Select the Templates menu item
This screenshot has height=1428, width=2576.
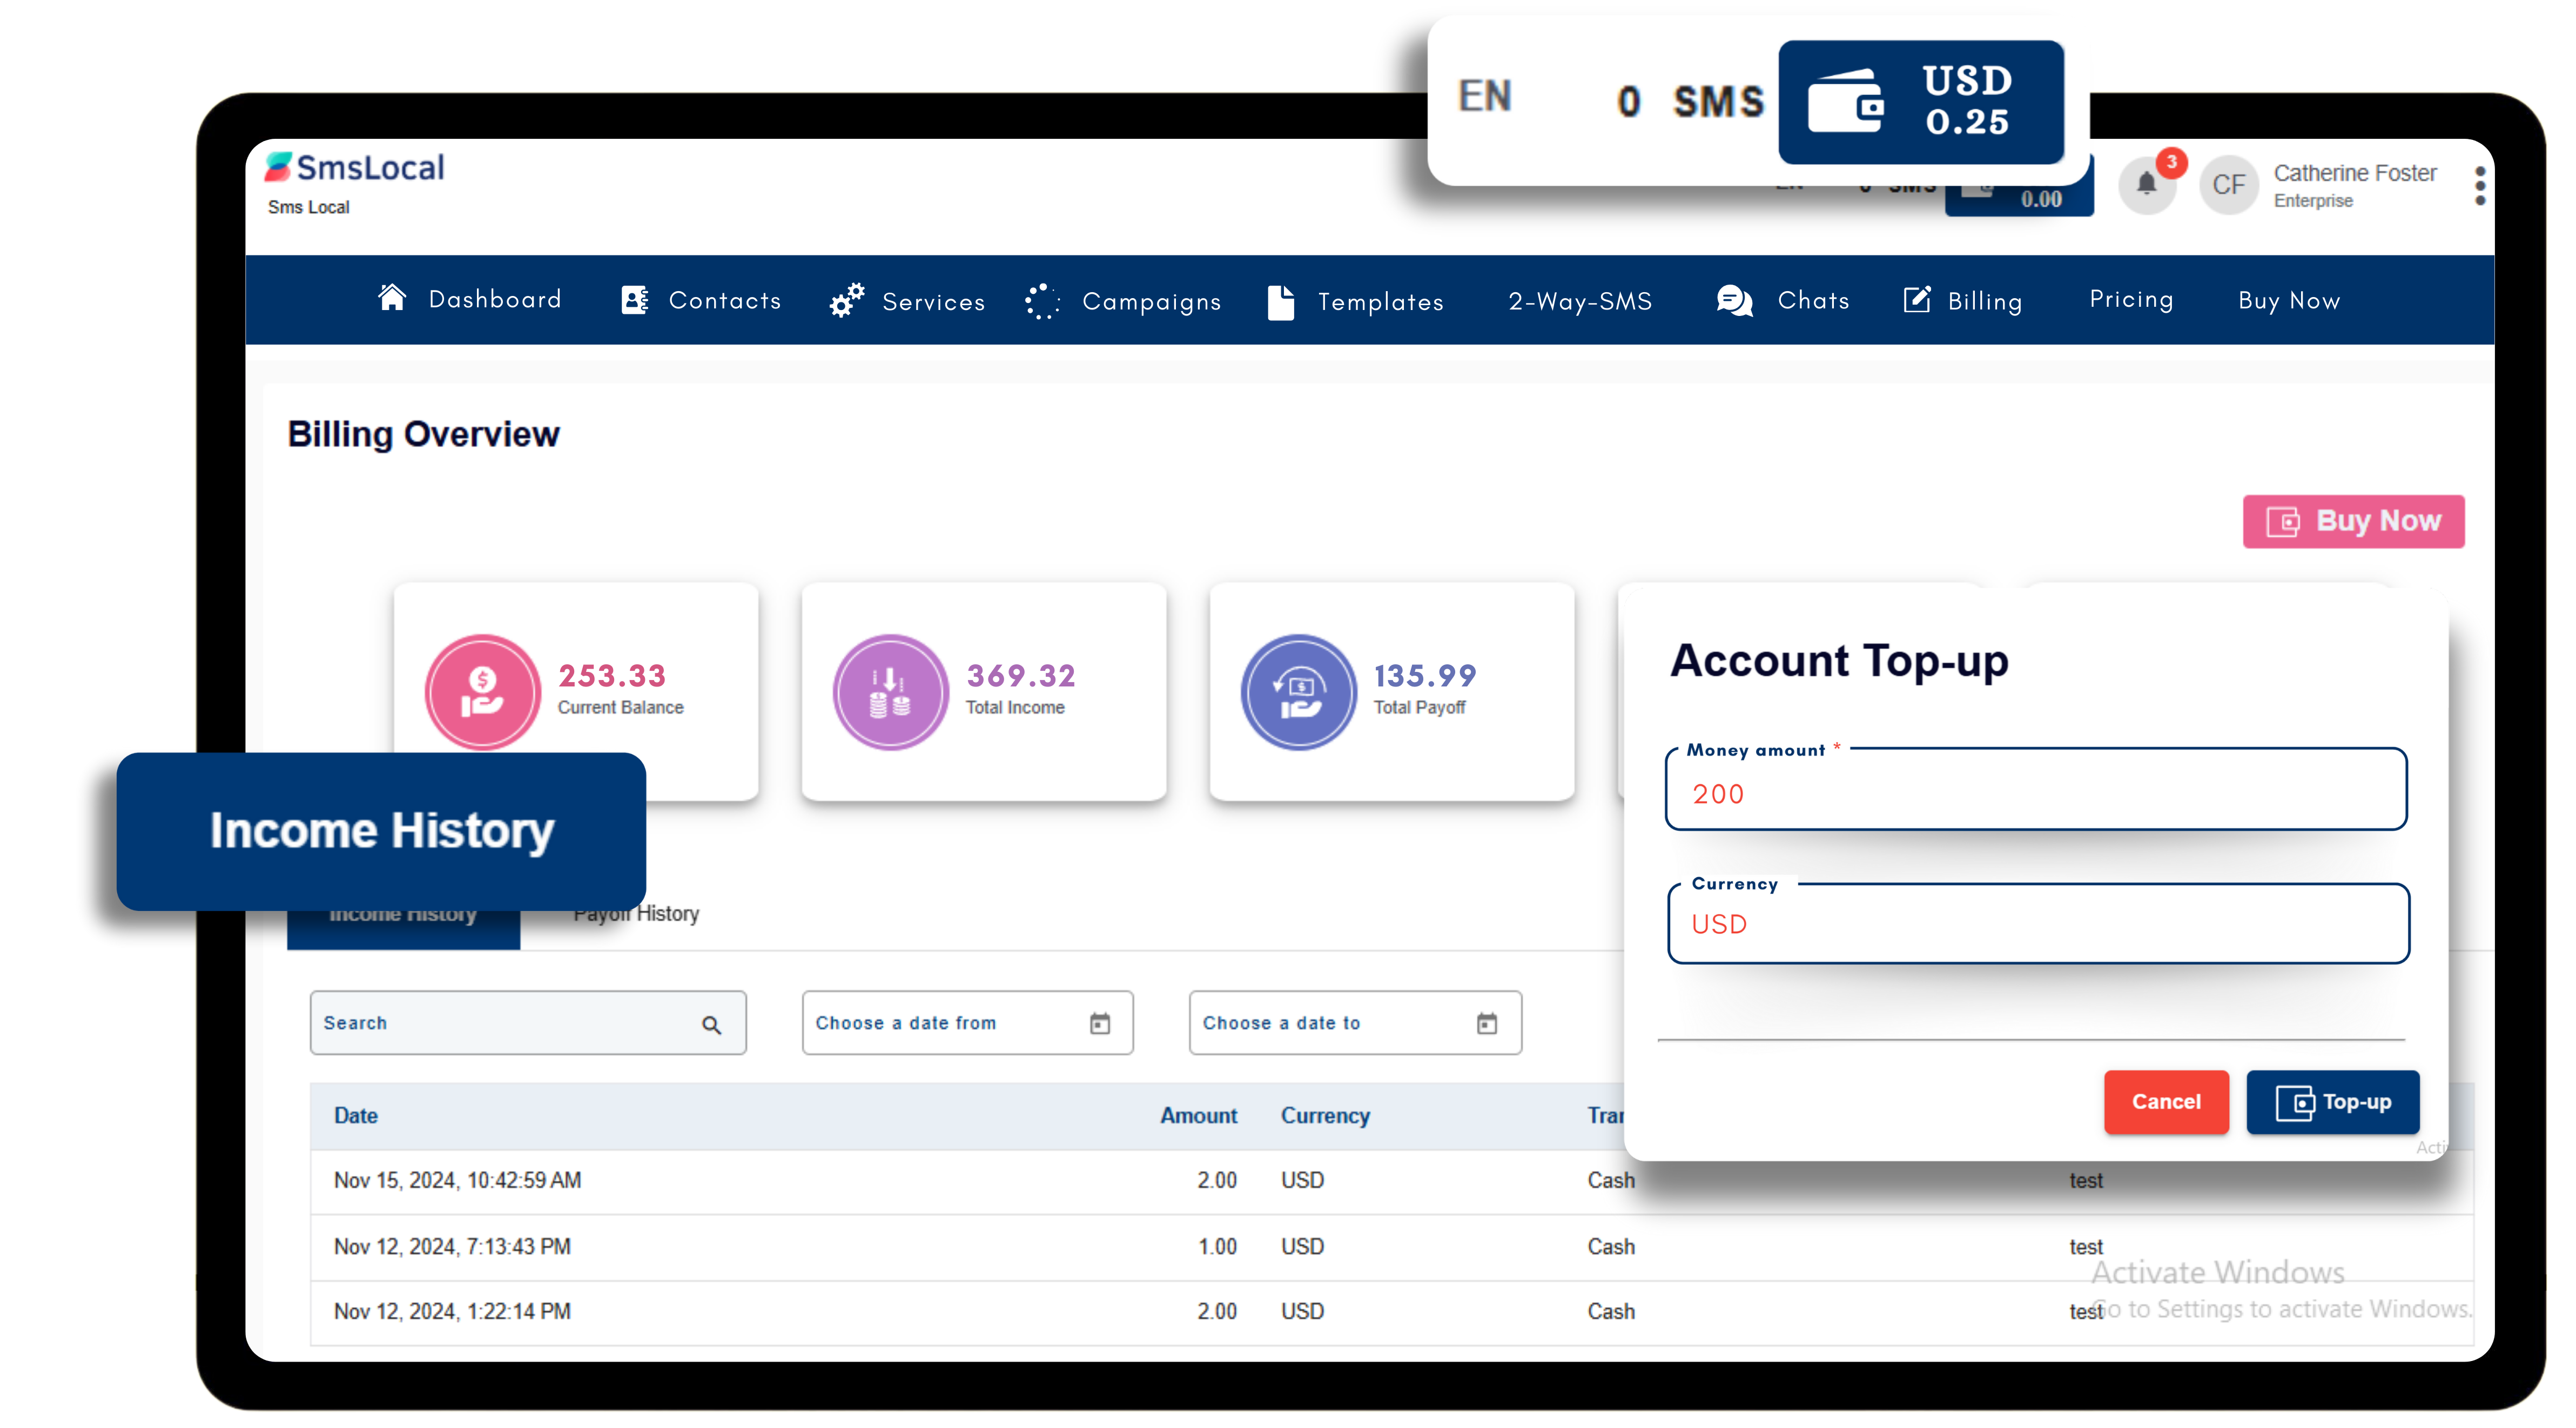[1380, 301]
